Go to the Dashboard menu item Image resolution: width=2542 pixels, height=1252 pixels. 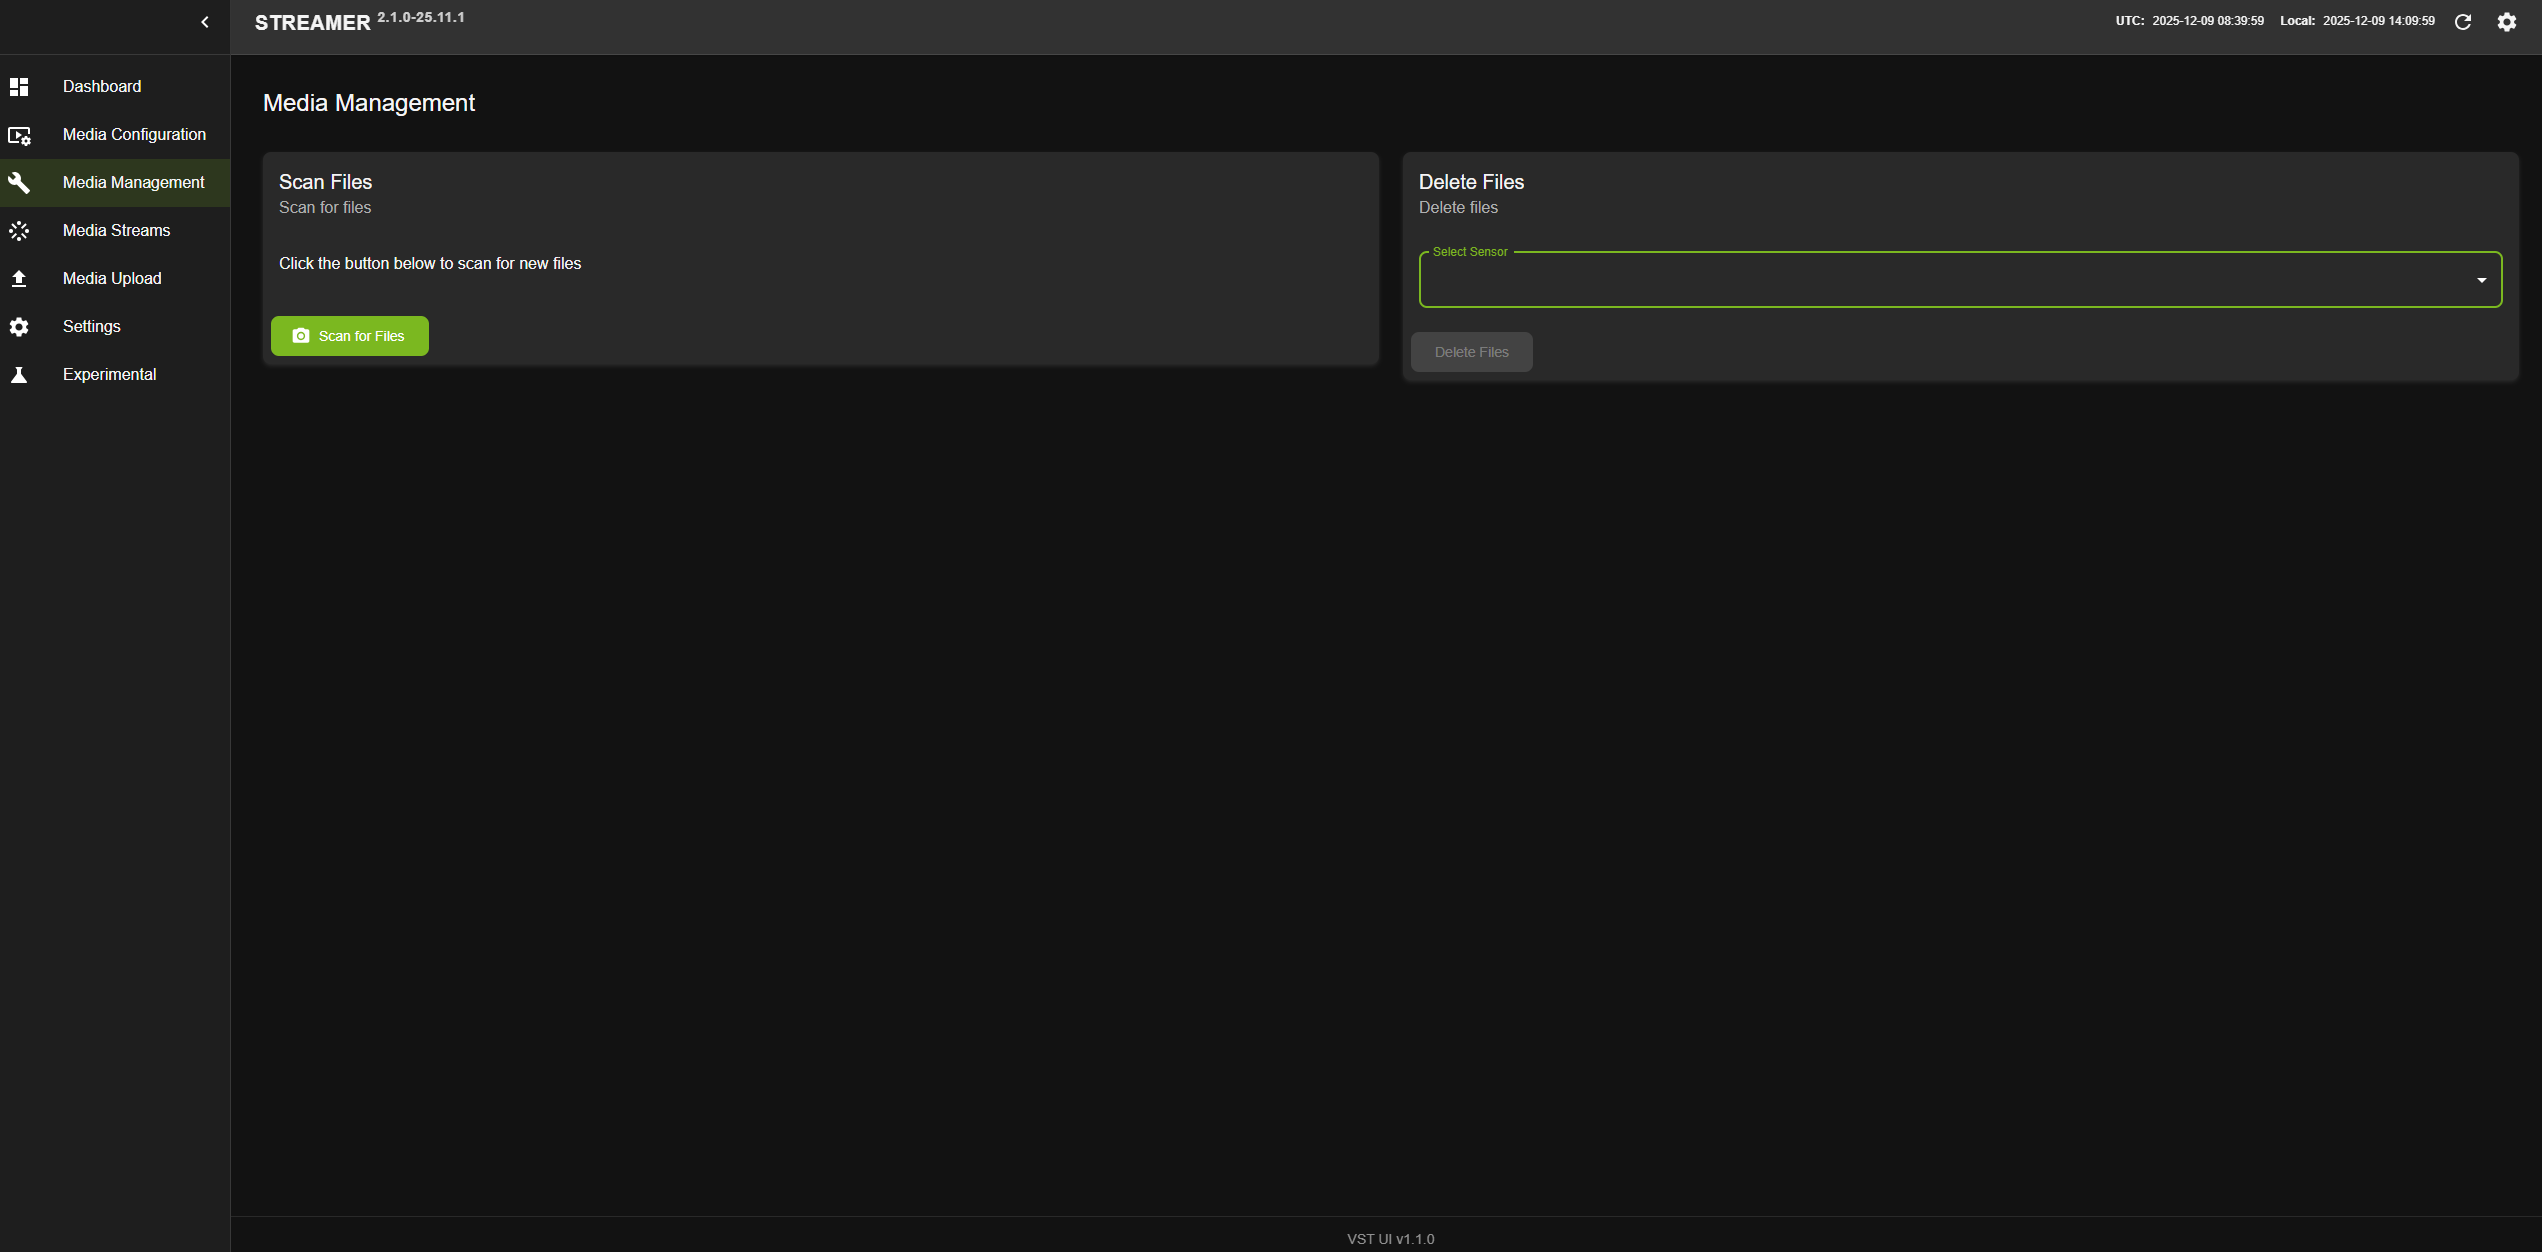click(x=102, y=87)
